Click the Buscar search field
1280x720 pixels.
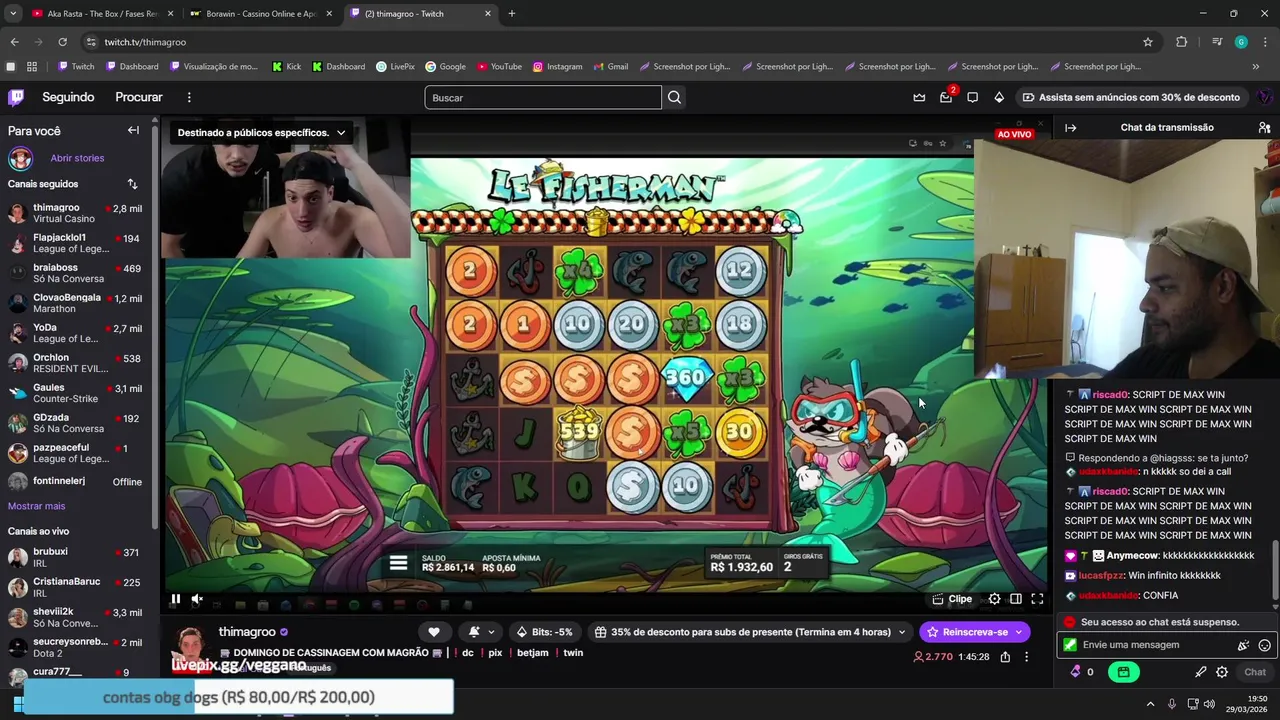[543, 97]
